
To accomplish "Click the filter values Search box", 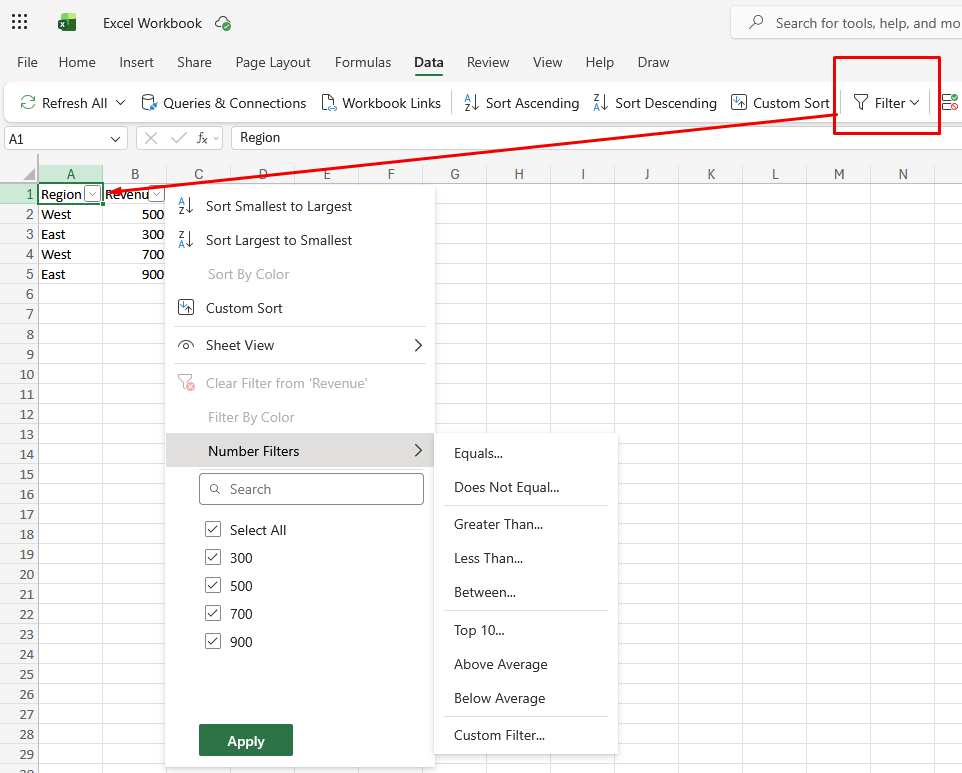I will 311,489.
